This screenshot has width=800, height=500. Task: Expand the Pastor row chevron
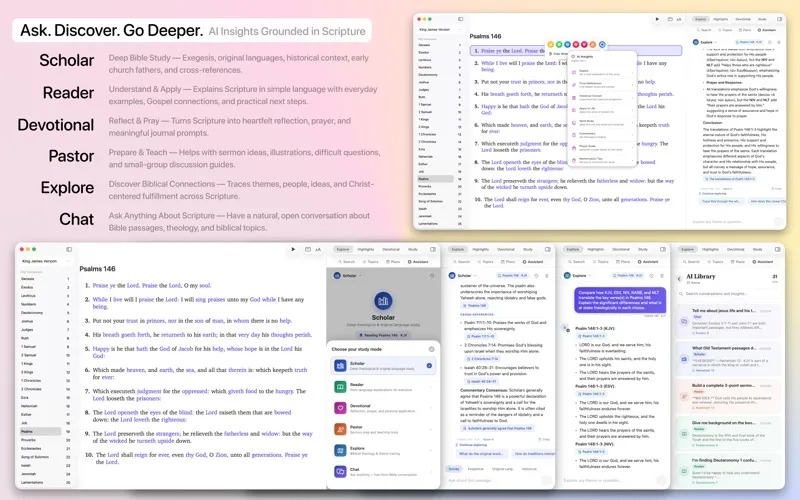429,429
